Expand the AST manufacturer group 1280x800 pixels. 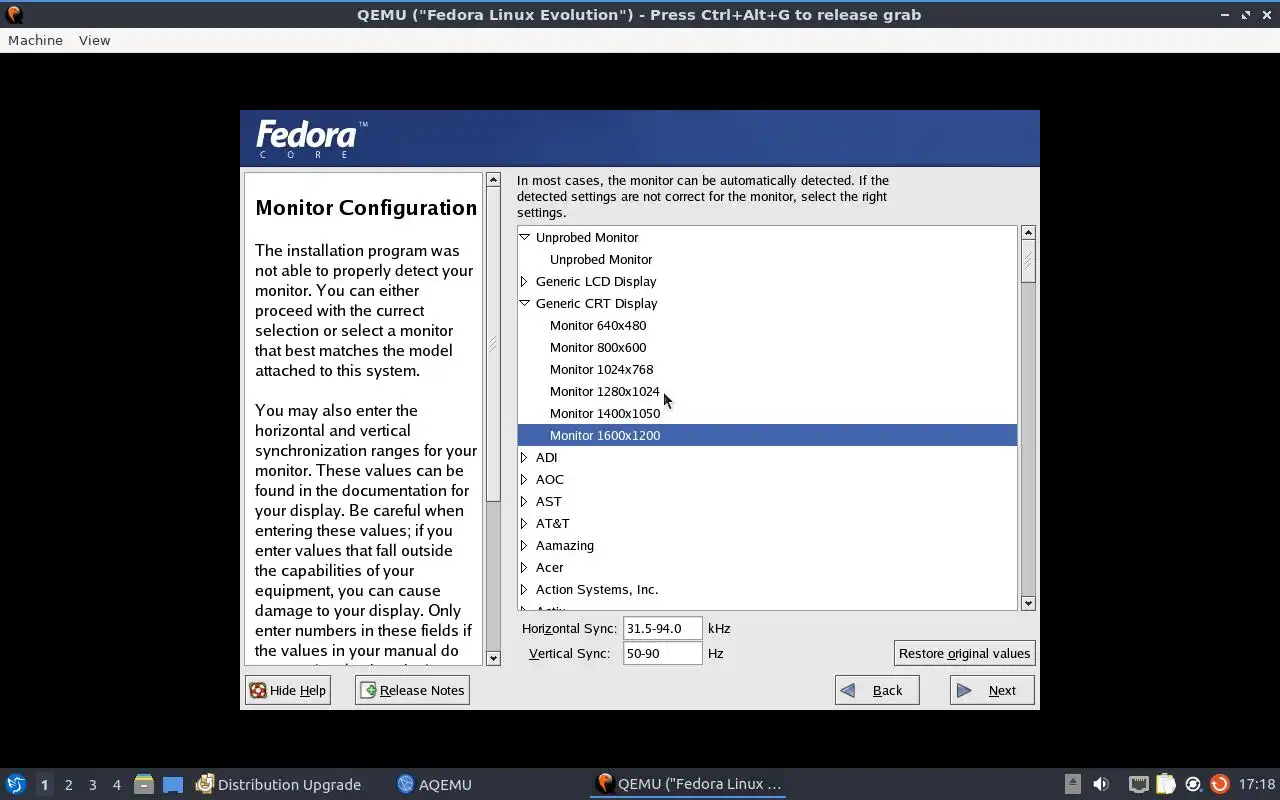524,501
